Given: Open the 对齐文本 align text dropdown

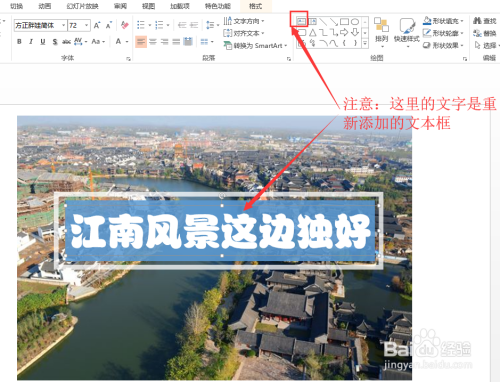Looking at the screenshot, I should coord(244,33).
